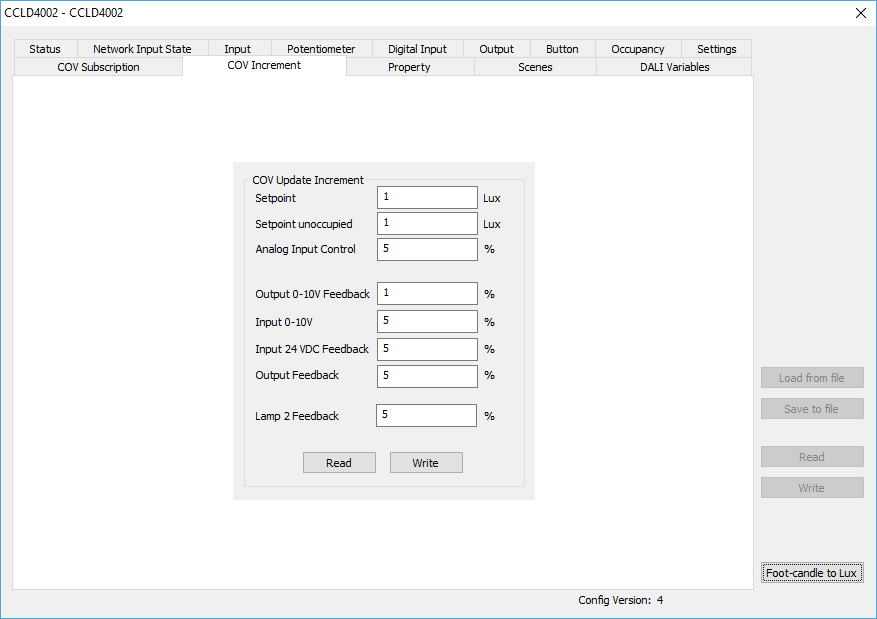
Task: Switch to COV Subscription tab
Action: point(98,67)
